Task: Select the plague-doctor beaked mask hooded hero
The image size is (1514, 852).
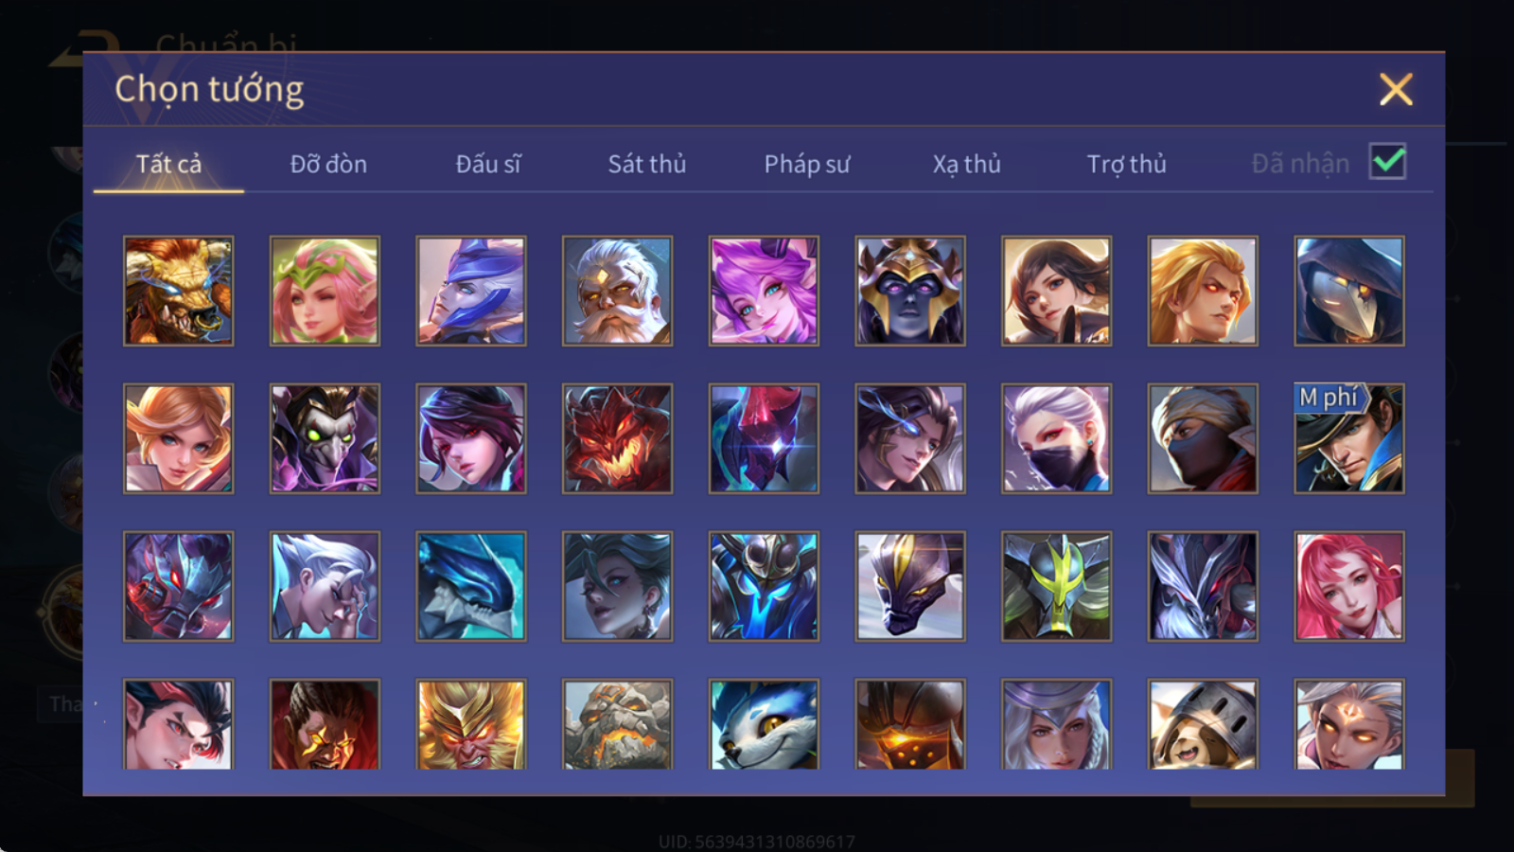Action: click(1349, 291)
